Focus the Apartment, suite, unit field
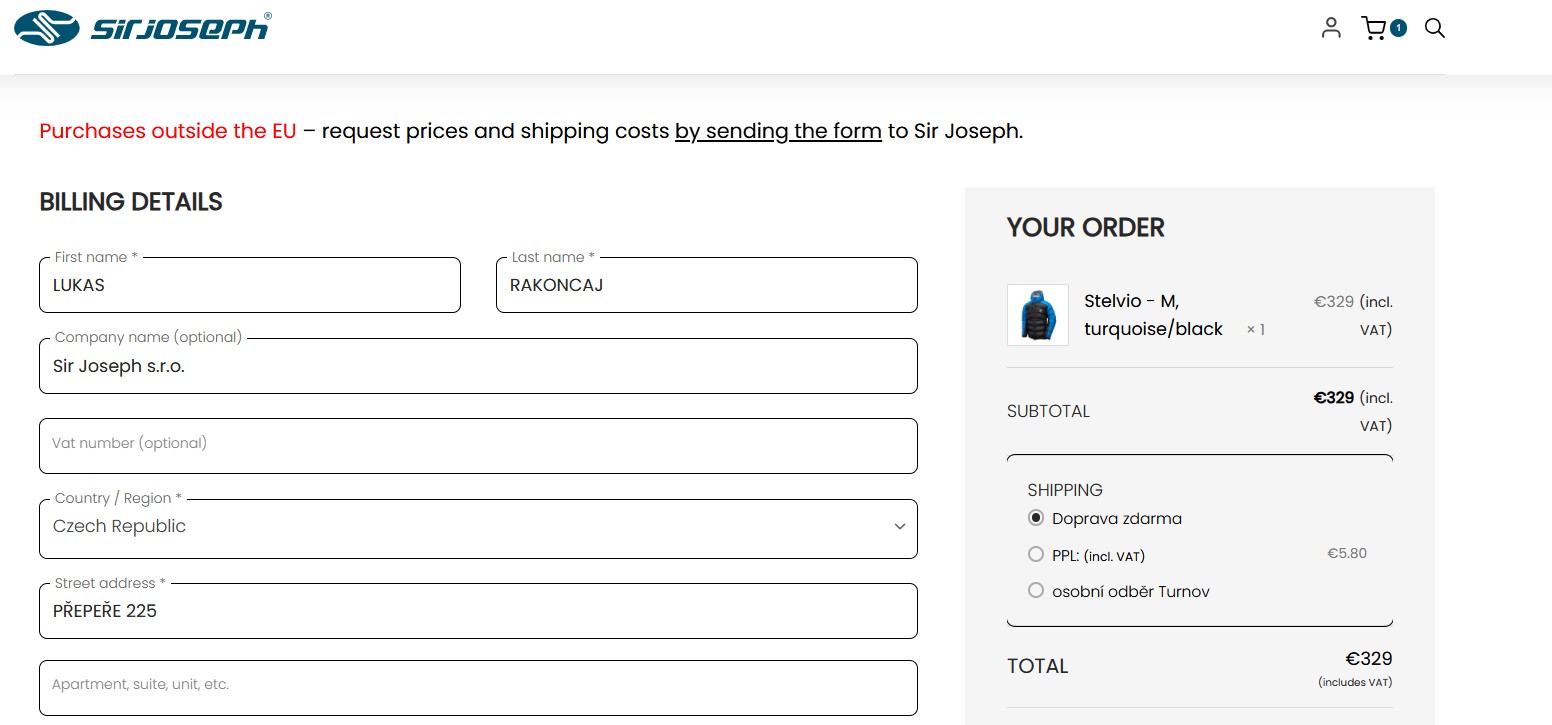 [x=478, y=687]
